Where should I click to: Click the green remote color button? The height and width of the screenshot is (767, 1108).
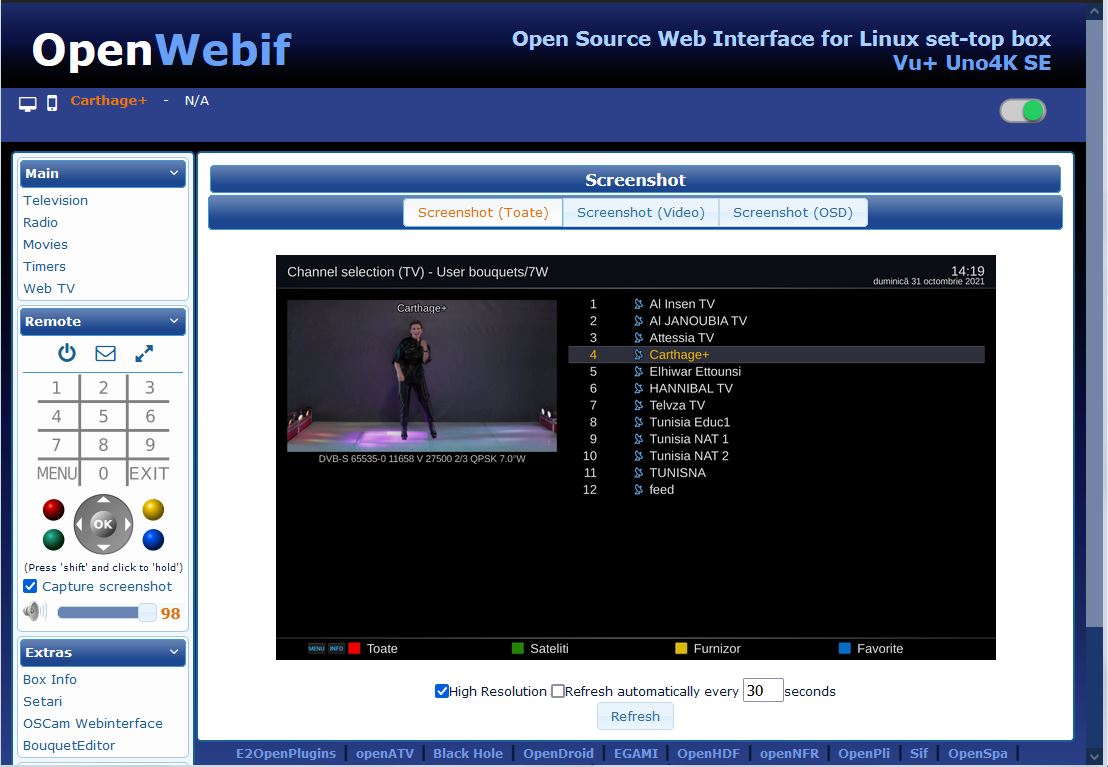point(54,539)
